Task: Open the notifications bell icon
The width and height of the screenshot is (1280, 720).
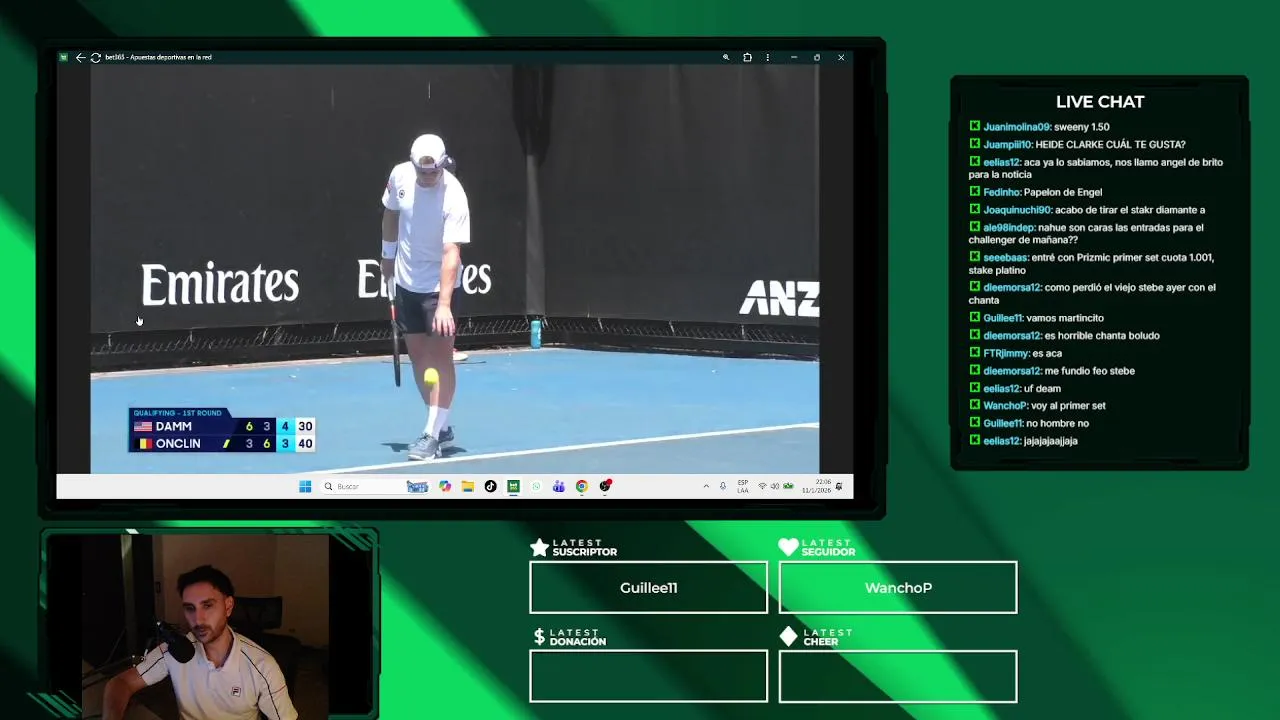Action: pos(839,486)
